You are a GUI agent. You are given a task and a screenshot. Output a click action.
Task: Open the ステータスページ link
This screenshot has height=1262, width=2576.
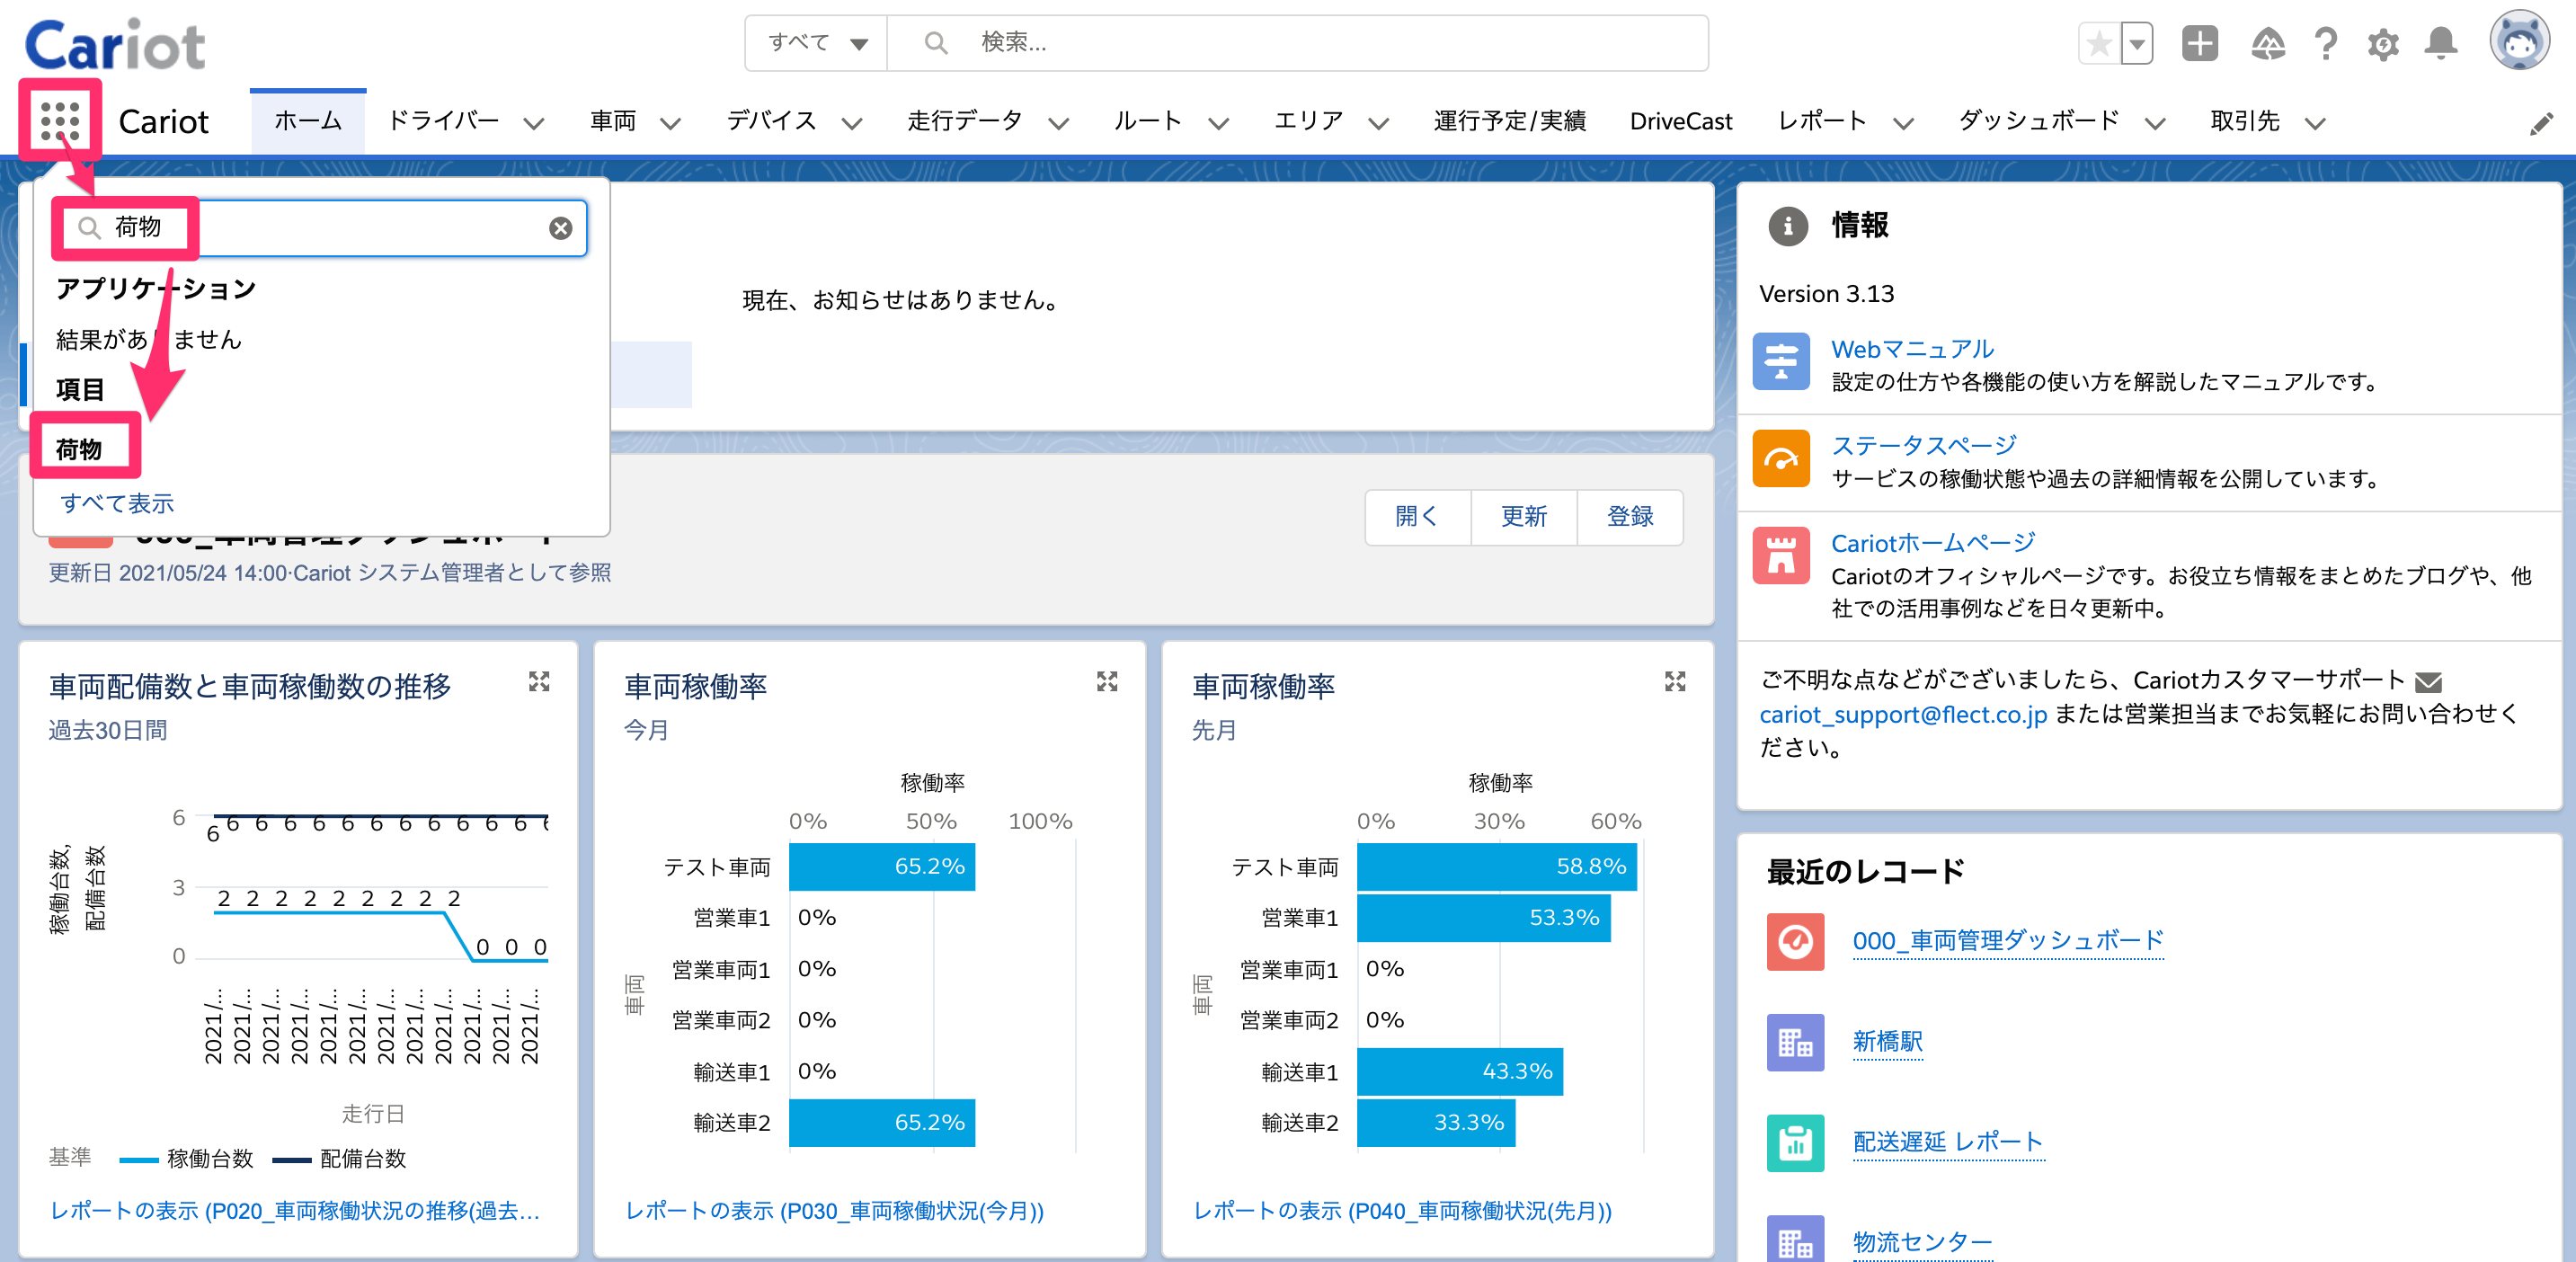(x=1924, y=446)
